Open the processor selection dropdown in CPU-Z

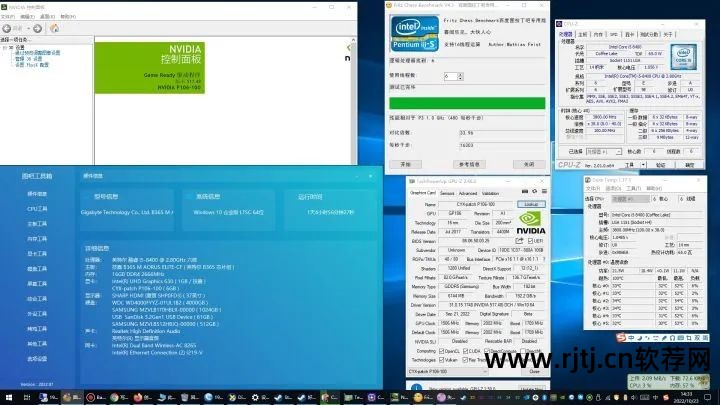[x=604, y=152]
